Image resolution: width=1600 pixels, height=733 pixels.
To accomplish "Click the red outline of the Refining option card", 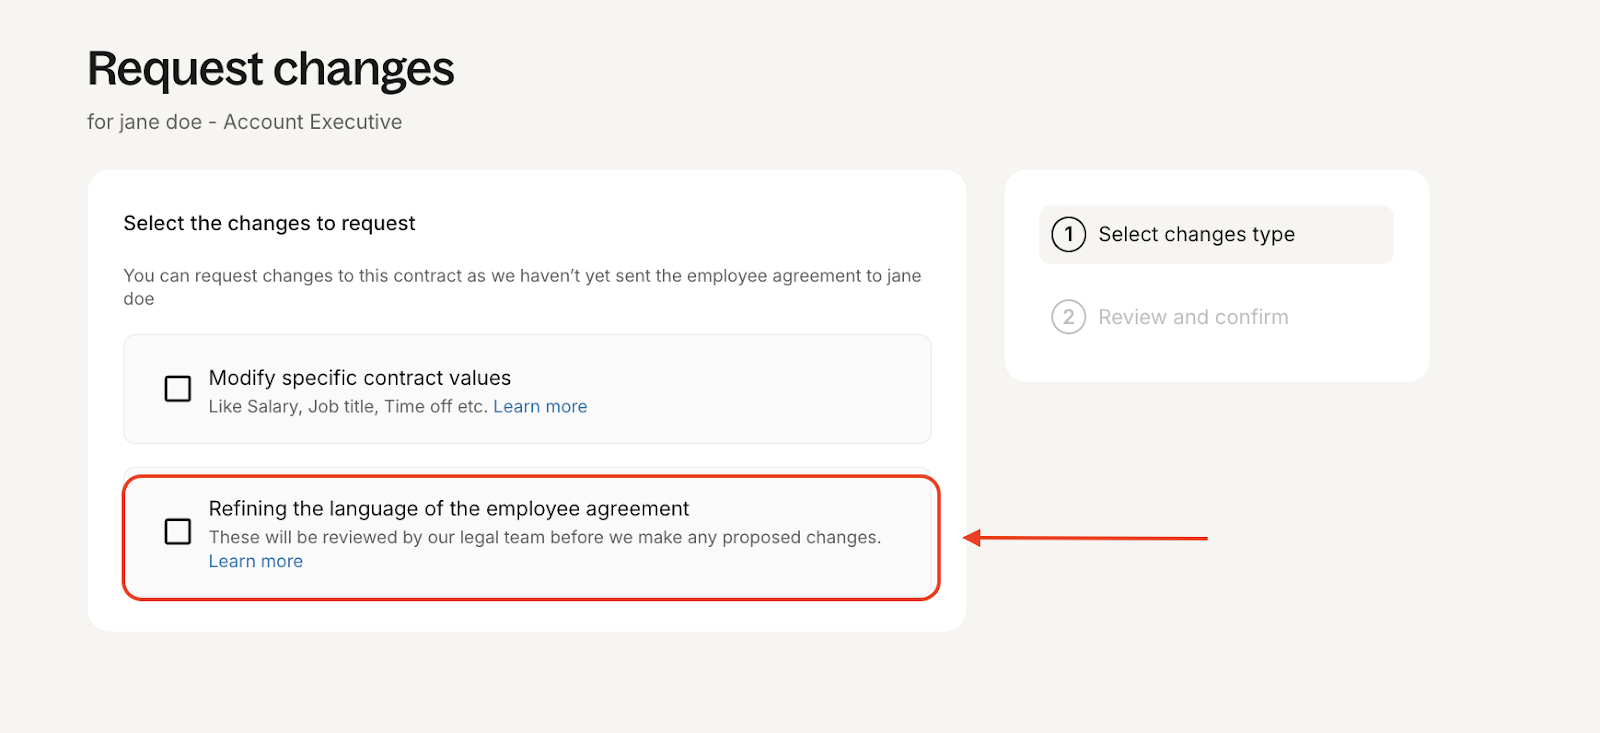I will coord(531,478).
